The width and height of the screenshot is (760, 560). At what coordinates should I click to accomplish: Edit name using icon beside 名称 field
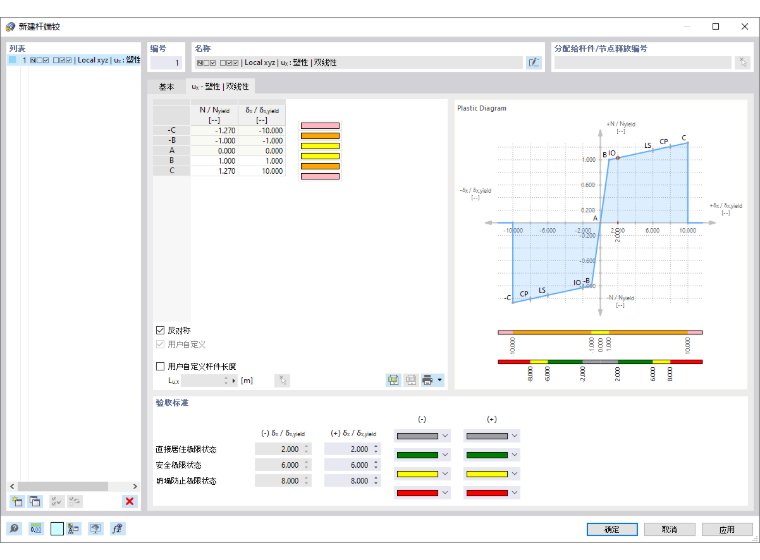[534, 63]
